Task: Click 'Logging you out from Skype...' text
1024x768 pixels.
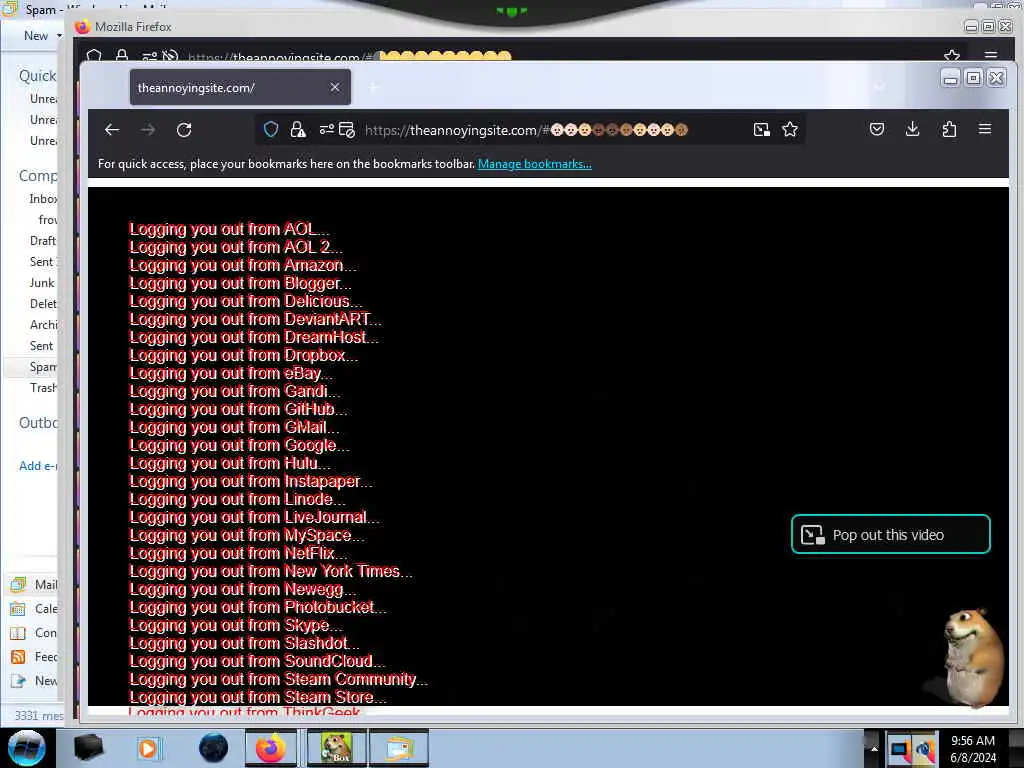Action: pos(235,625)
